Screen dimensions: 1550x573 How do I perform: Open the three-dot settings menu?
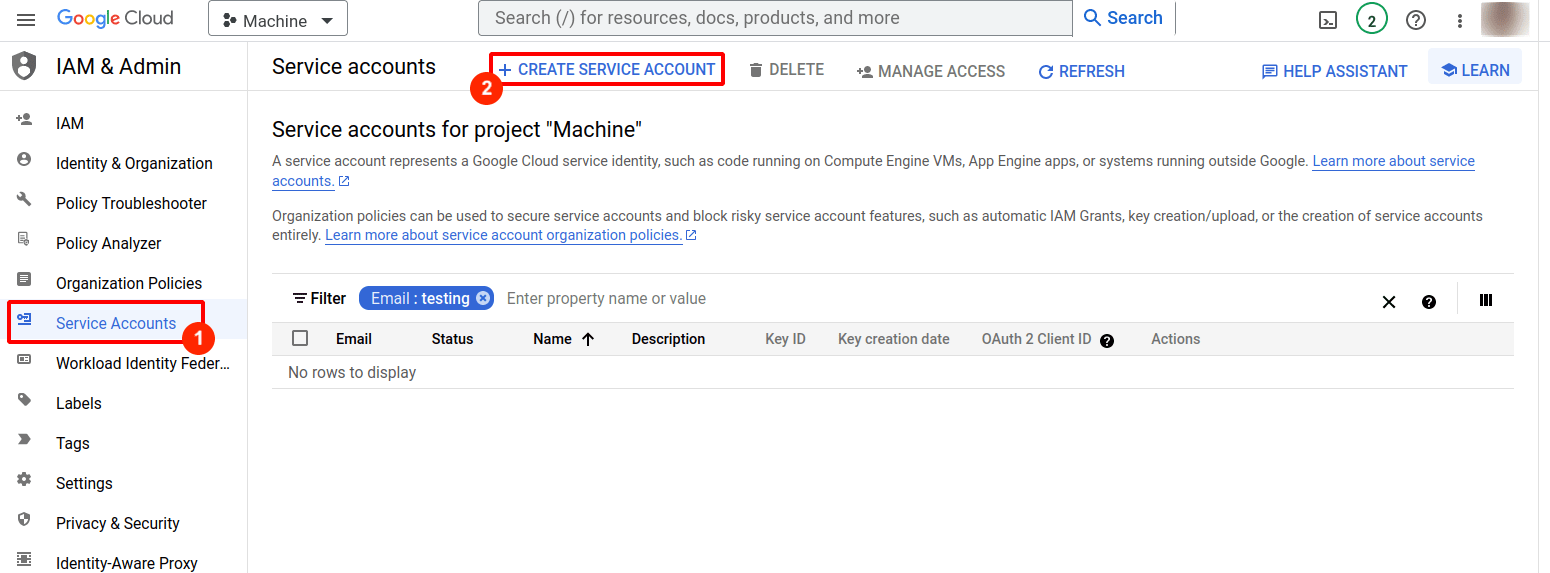(1460, 20)
